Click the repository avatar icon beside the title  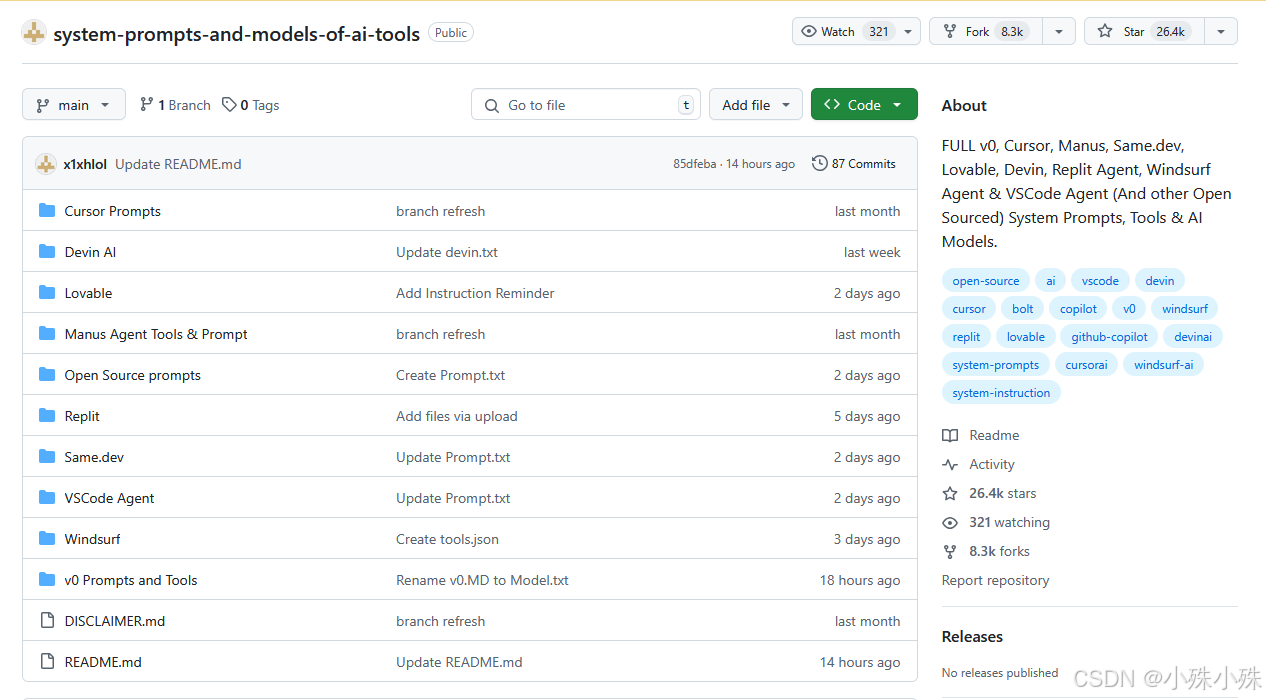click(x=34, y=33)
